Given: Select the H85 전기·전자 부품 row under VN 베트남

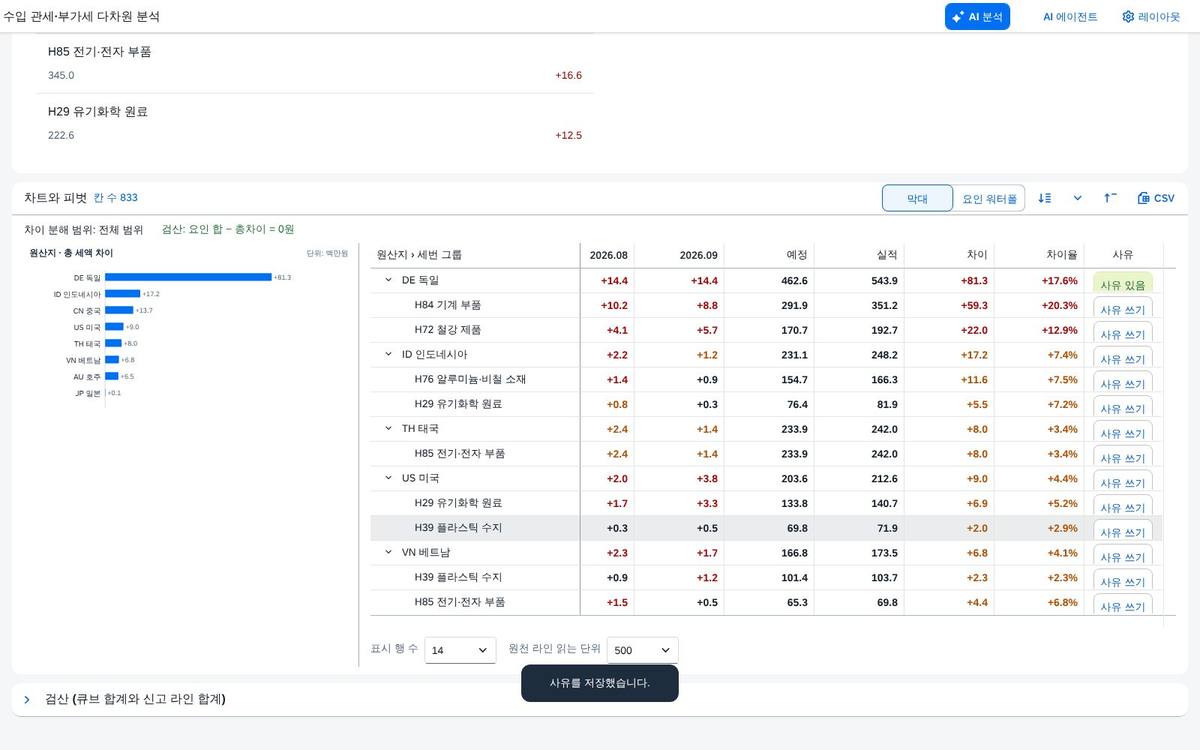Looking at the screenshot, I should coord(766,602).
